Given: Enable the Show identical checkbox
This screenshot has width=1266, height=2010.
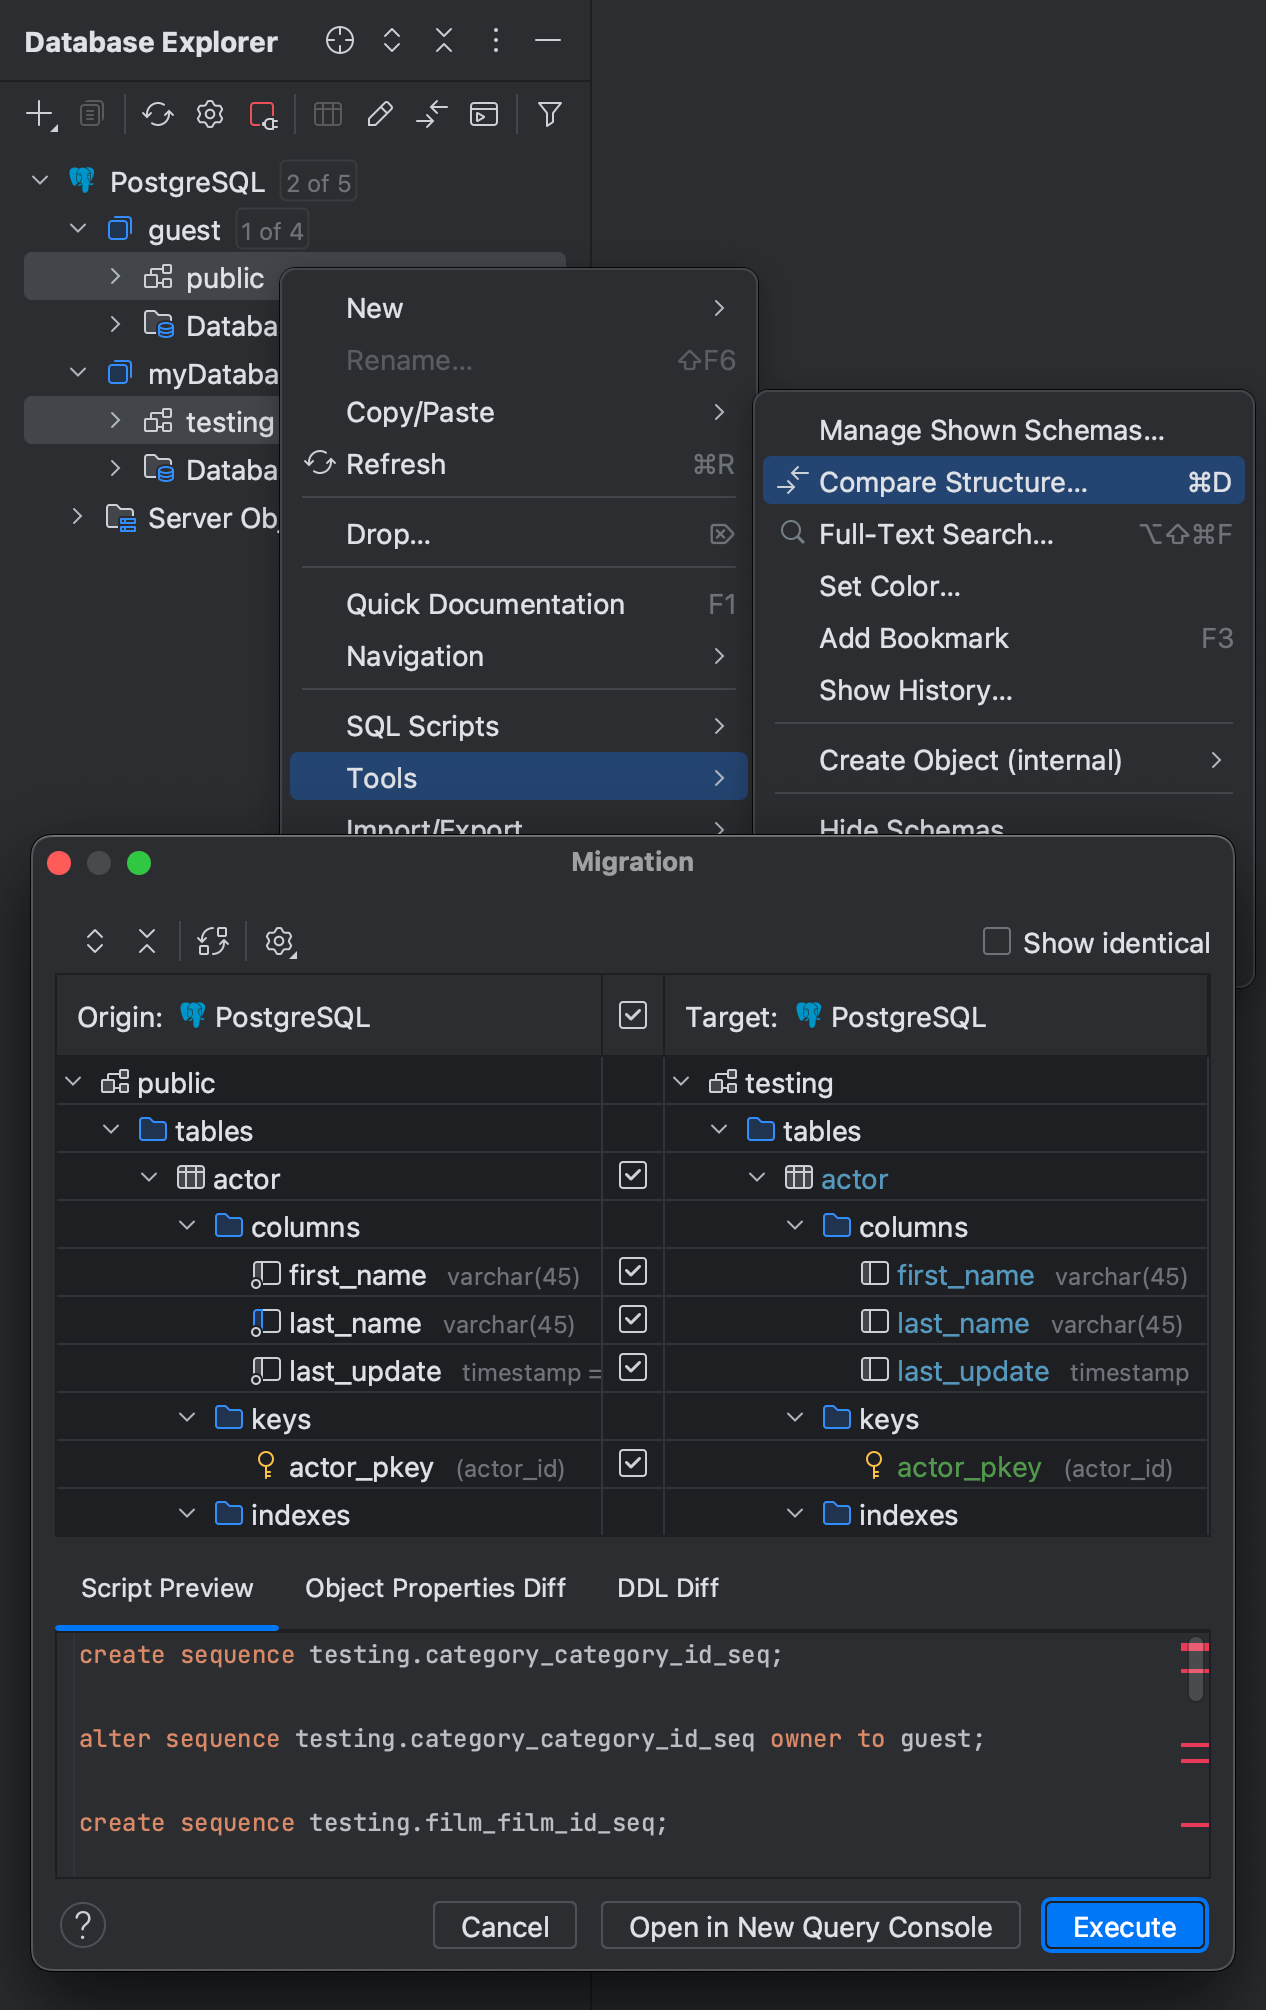Looking at the screenshot, I should [997, 941].
